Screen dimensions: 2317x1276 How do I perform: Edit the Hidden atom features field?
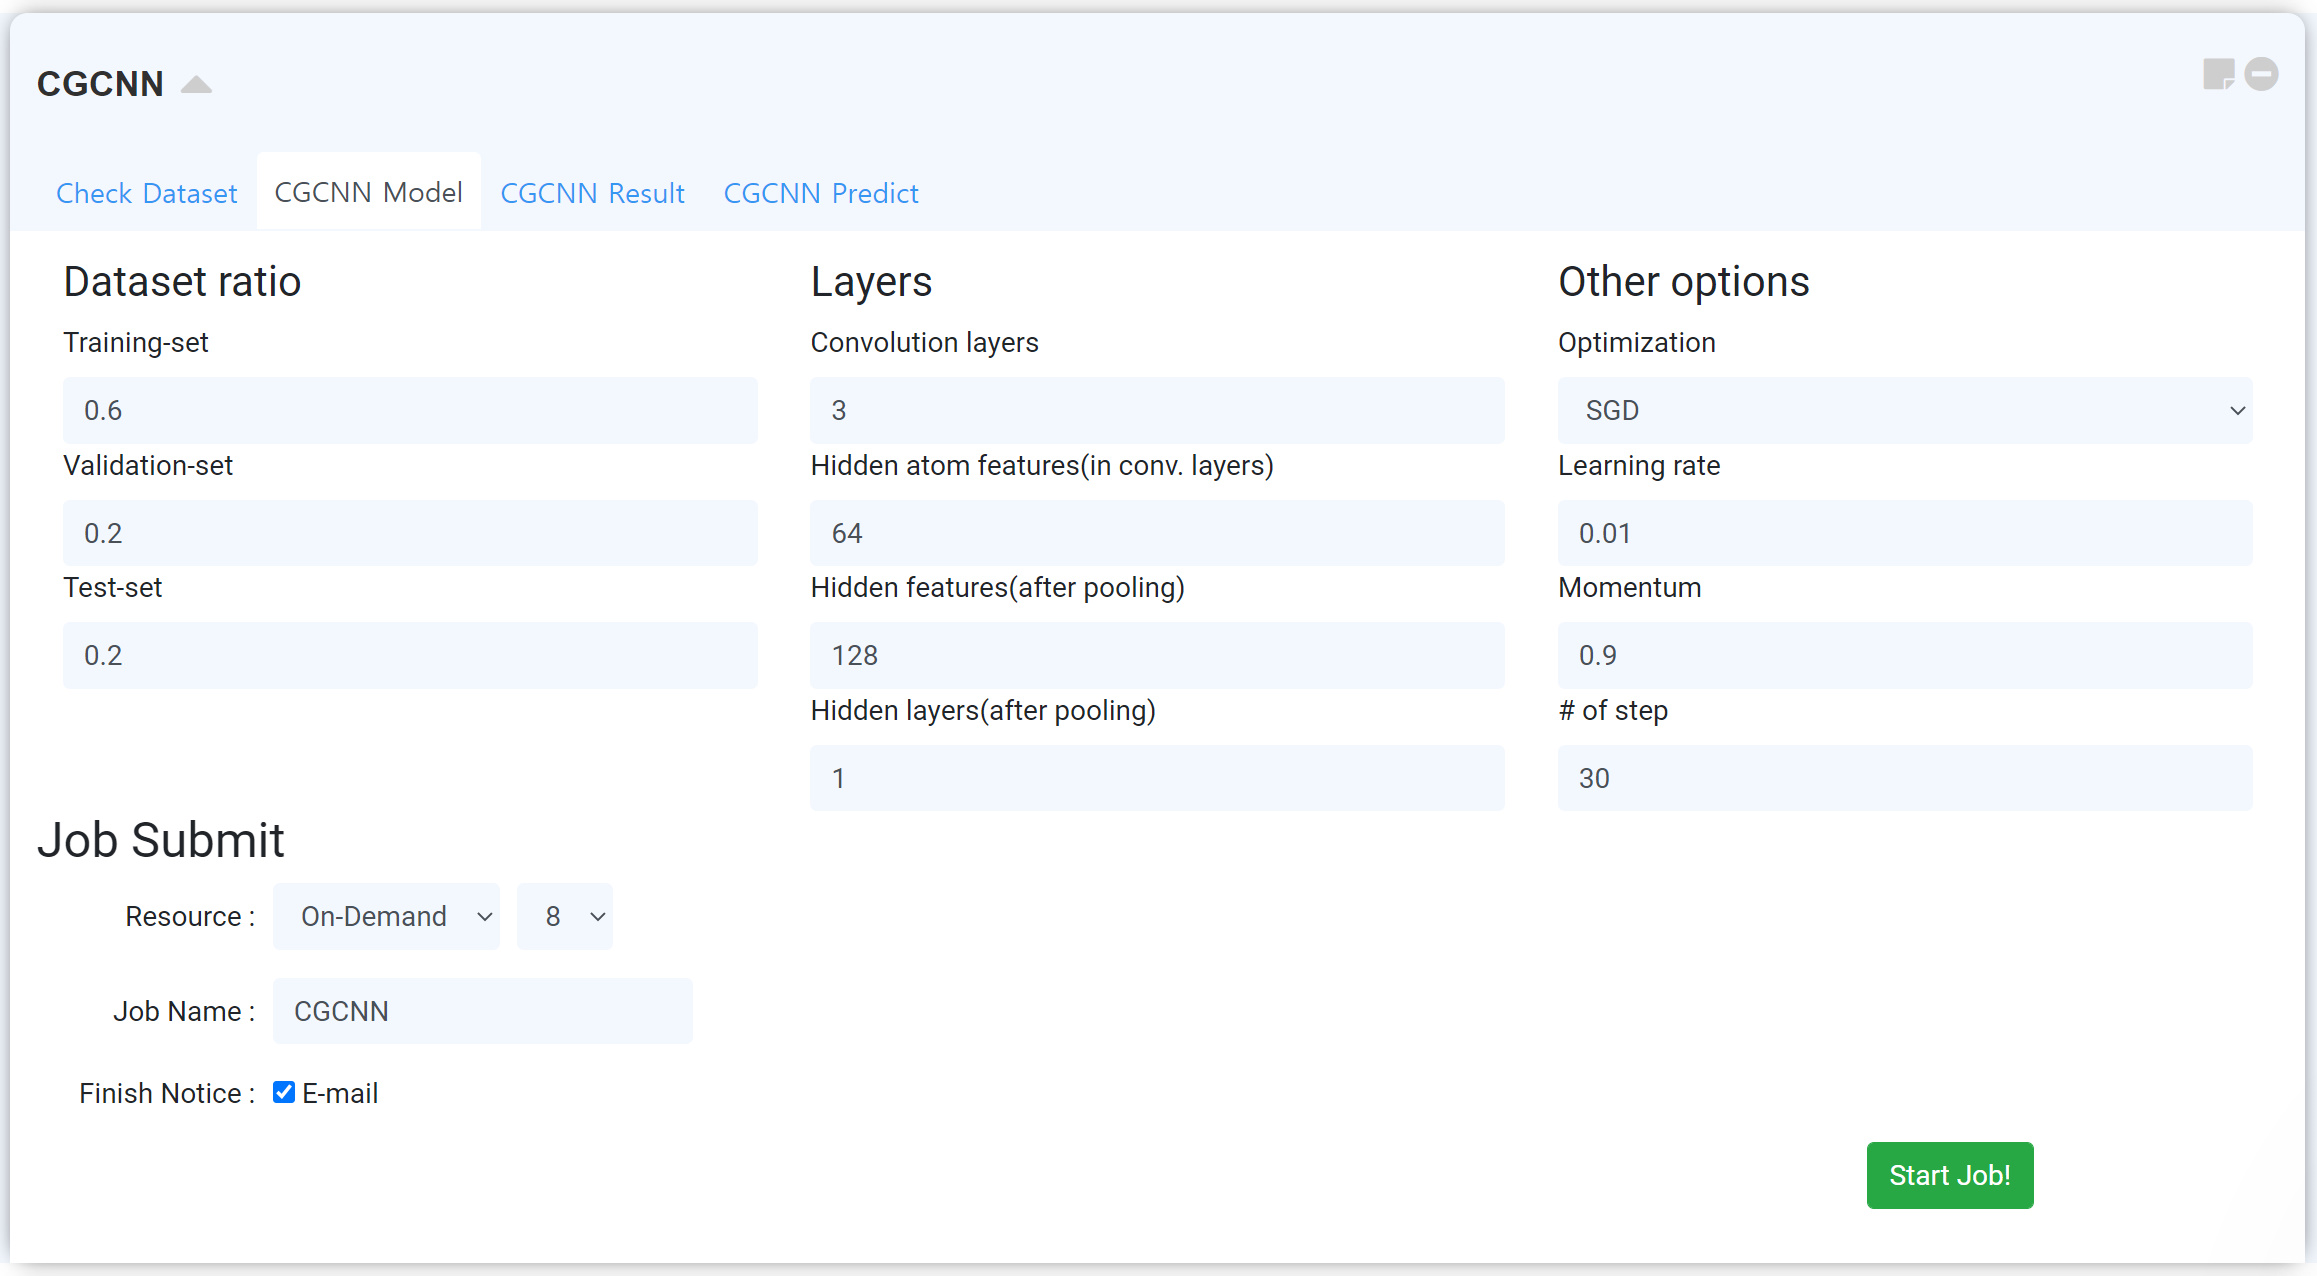click(1157, 533)
